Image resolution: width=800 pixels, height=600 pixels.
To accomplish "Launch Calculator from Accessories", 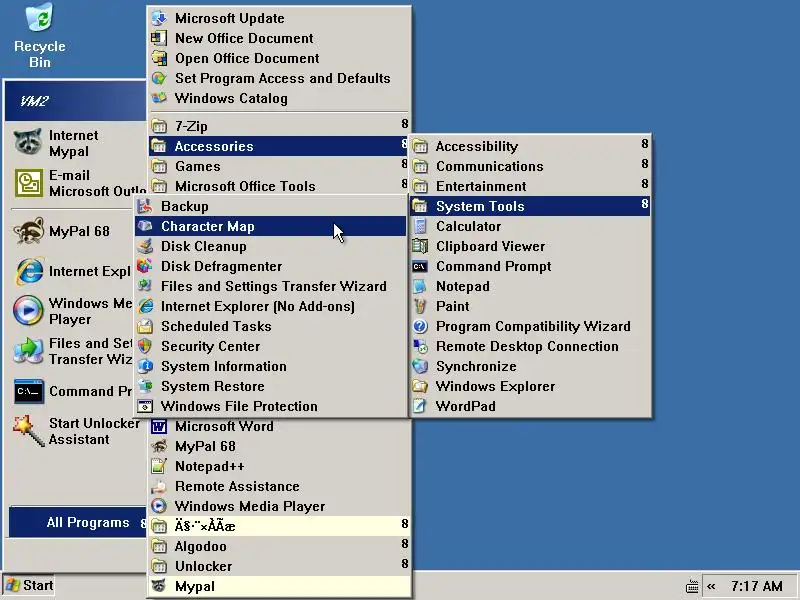I will [530, 226].
